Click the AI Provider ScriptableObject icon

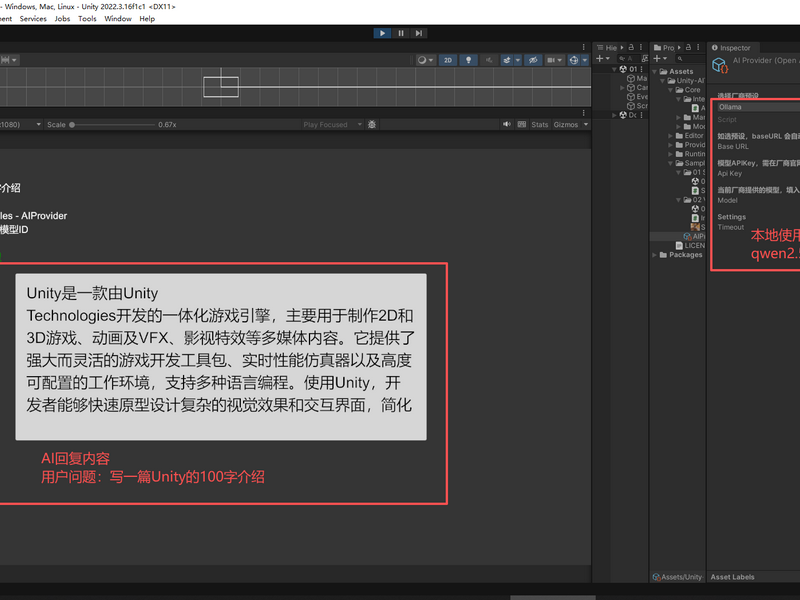(x=720, y=66)
